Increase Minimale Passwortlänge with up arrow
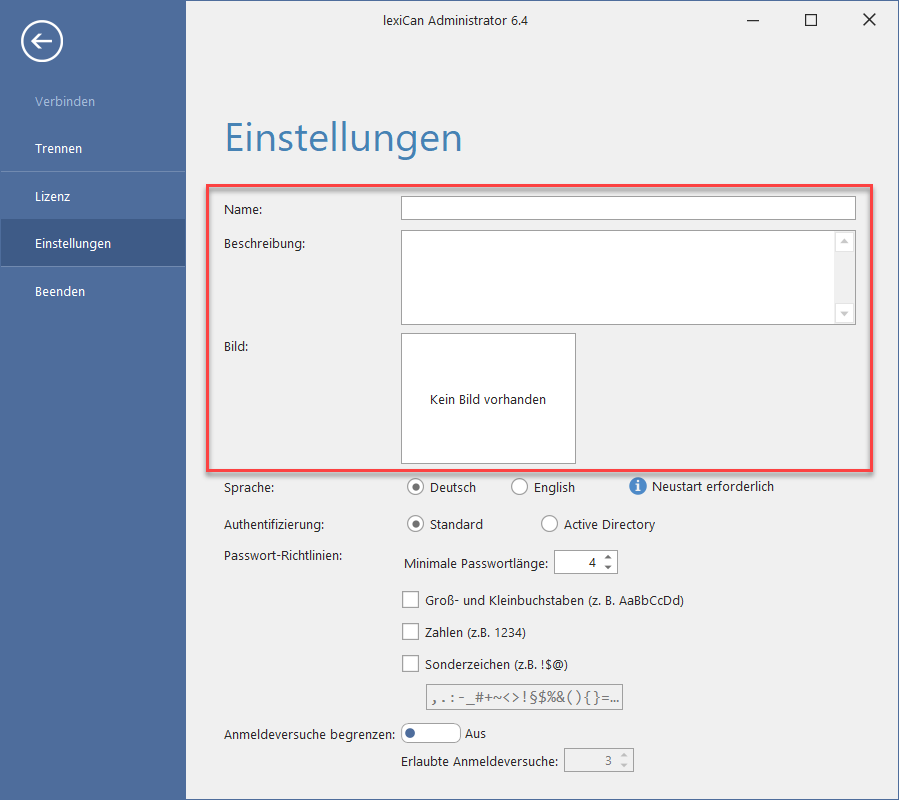This screenshot has width=899, height=800. pyautogui.click(x=609, y=558)
